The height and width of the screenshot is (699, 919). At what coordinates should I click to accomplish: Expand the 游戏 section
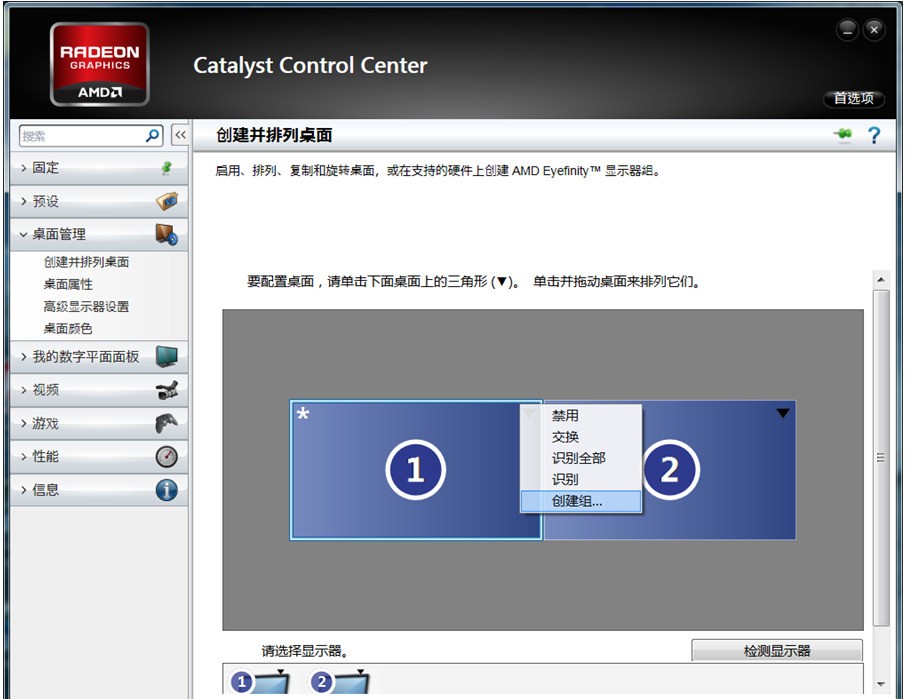coord(98,423)
